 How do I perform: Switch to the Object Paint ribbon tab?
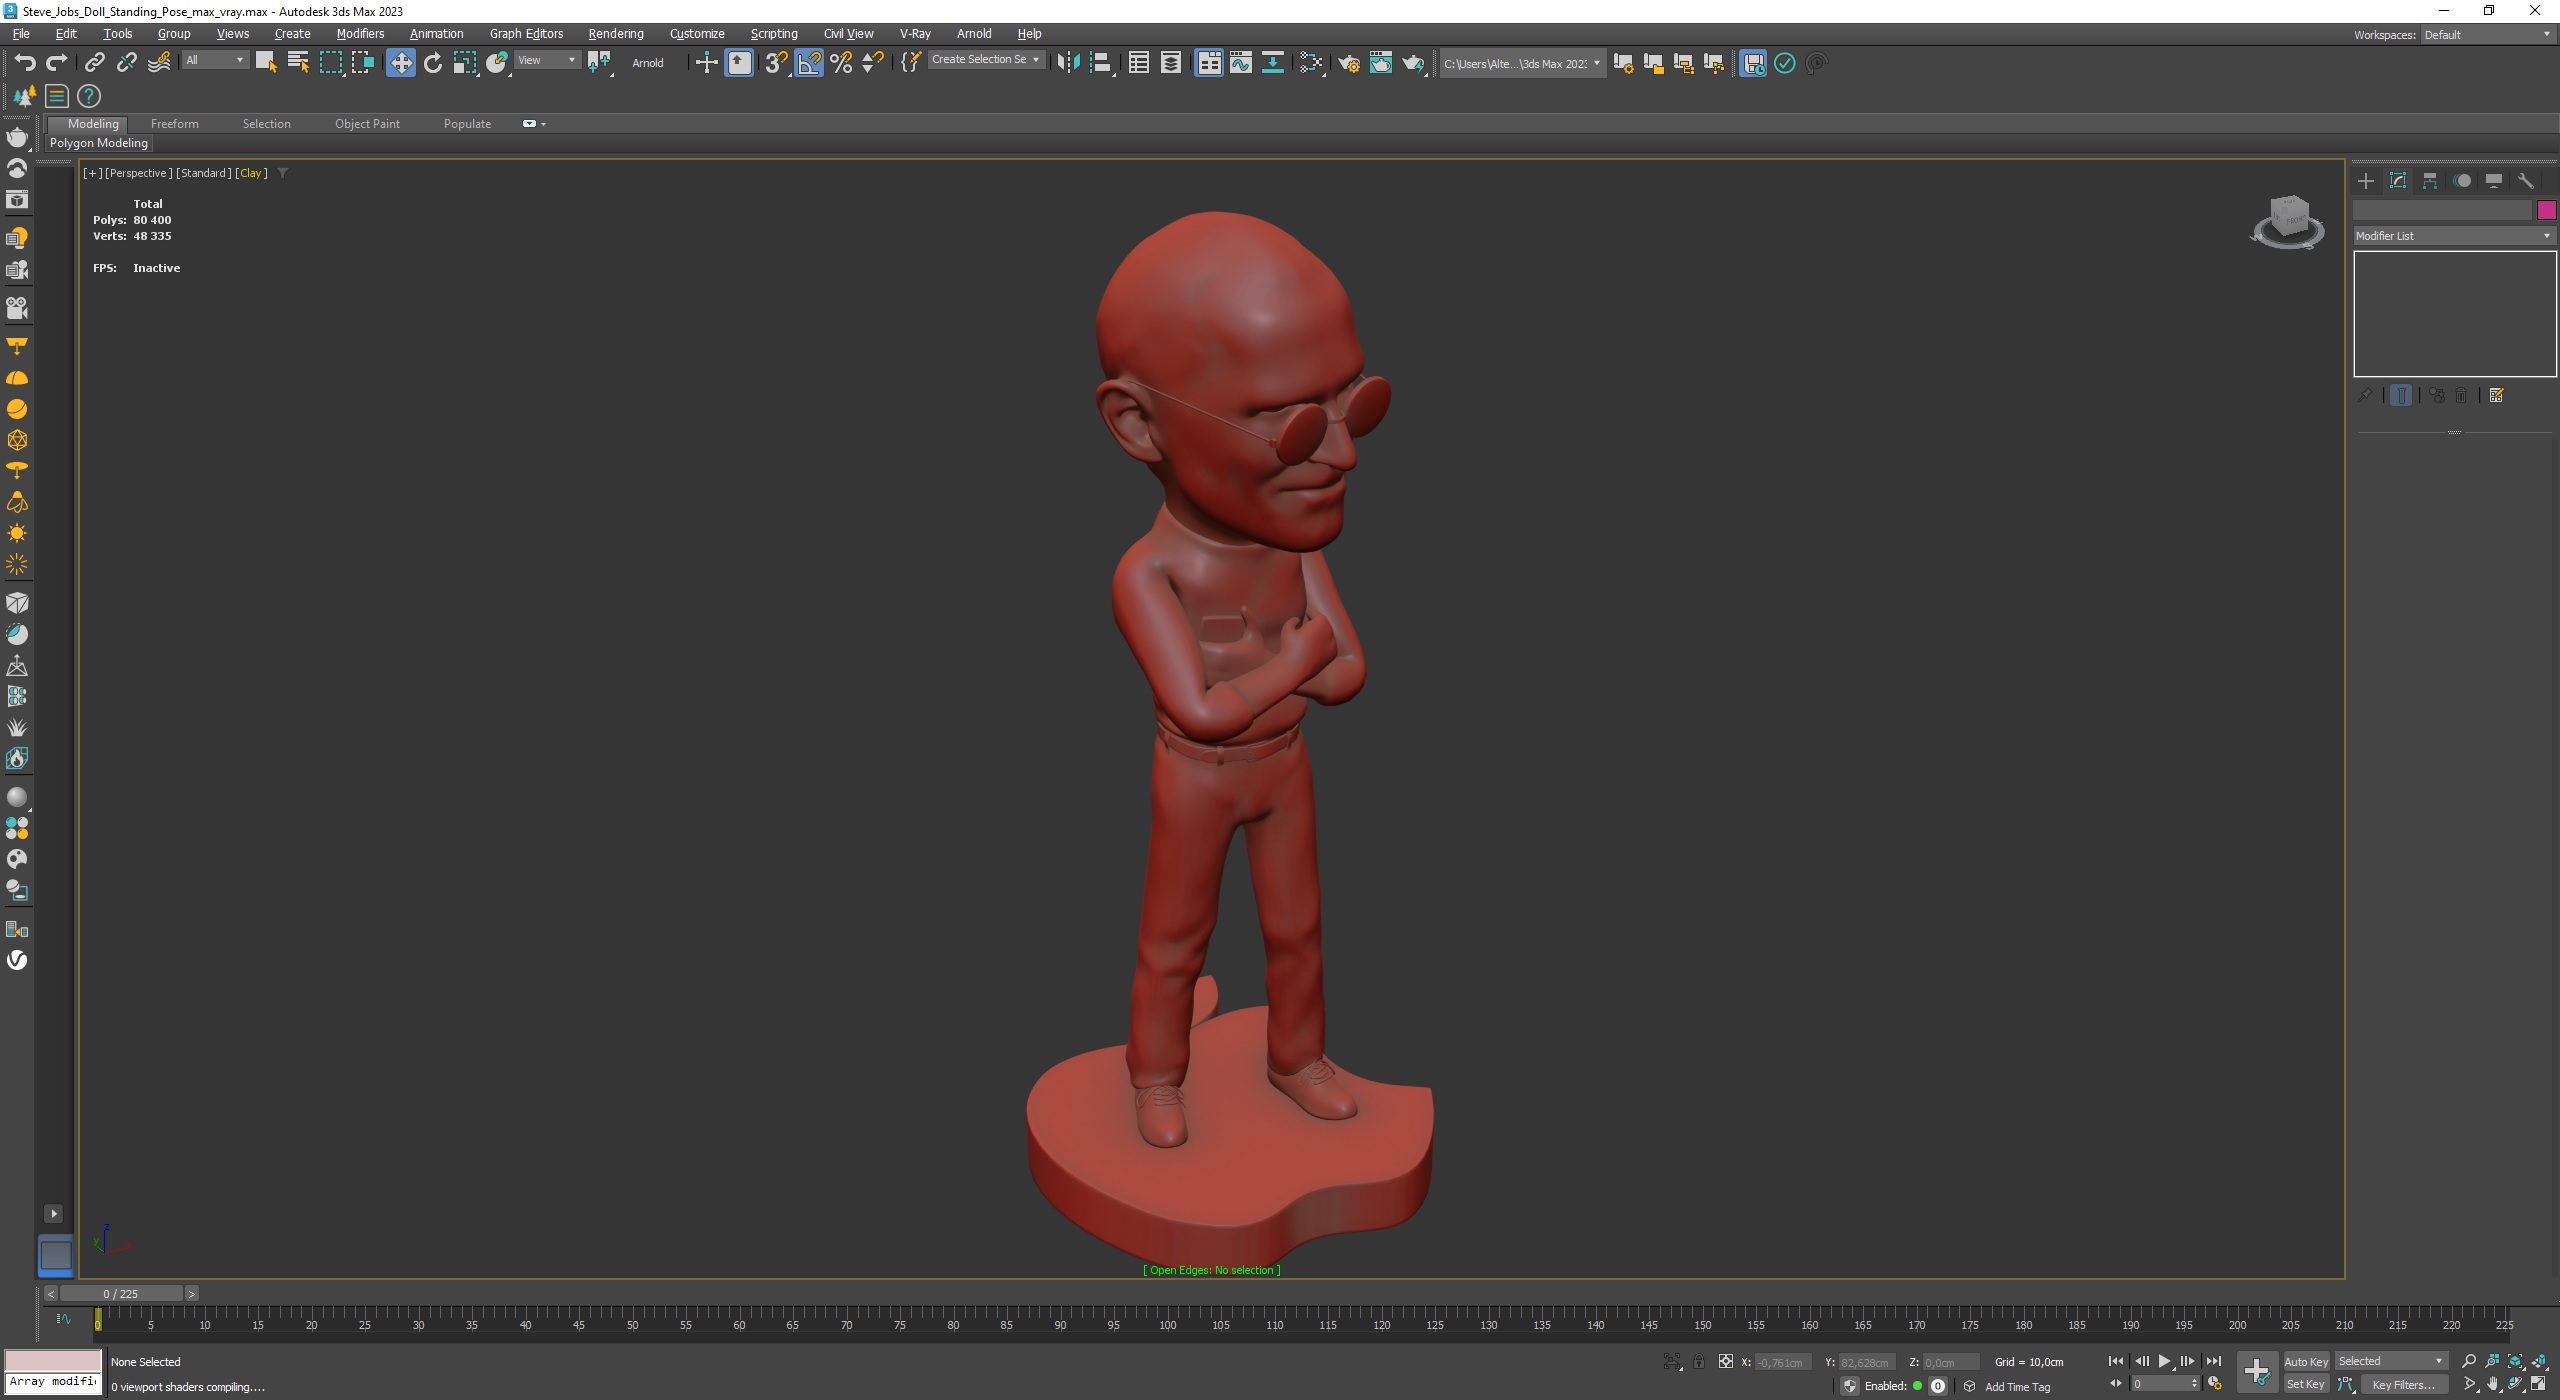(x=367, y=124)
